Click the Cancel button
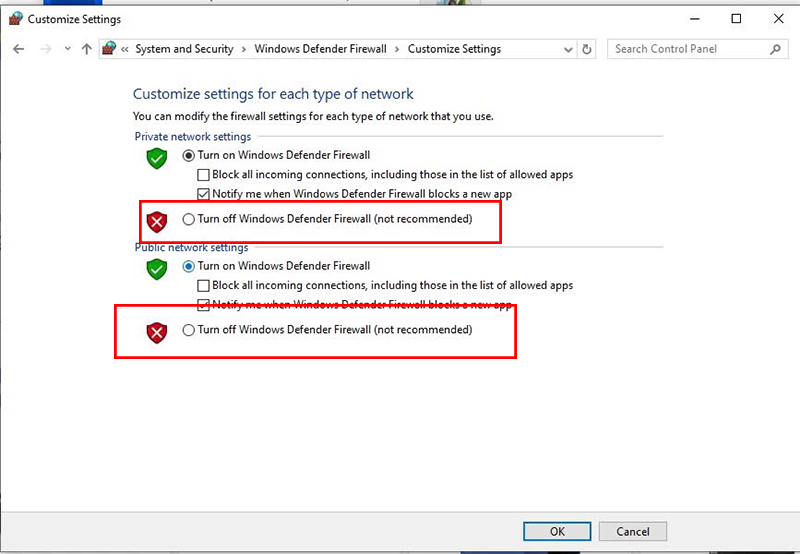 coord(633,532)
